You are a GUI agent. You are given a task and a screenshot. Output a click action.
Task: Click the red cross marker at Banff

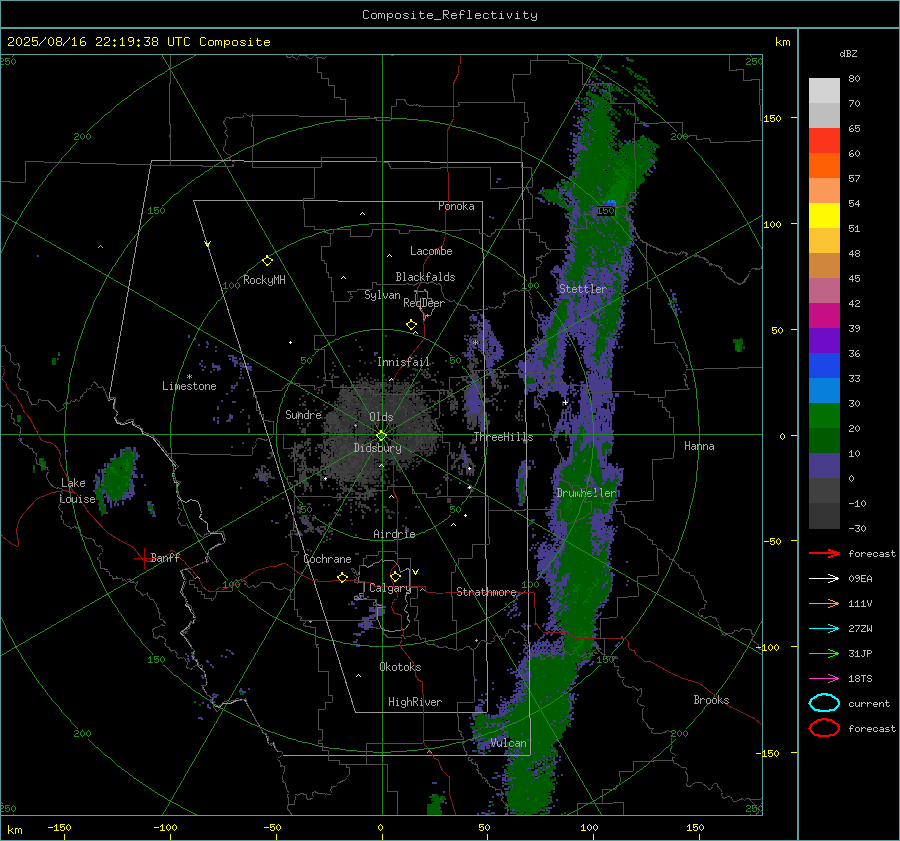143,558
